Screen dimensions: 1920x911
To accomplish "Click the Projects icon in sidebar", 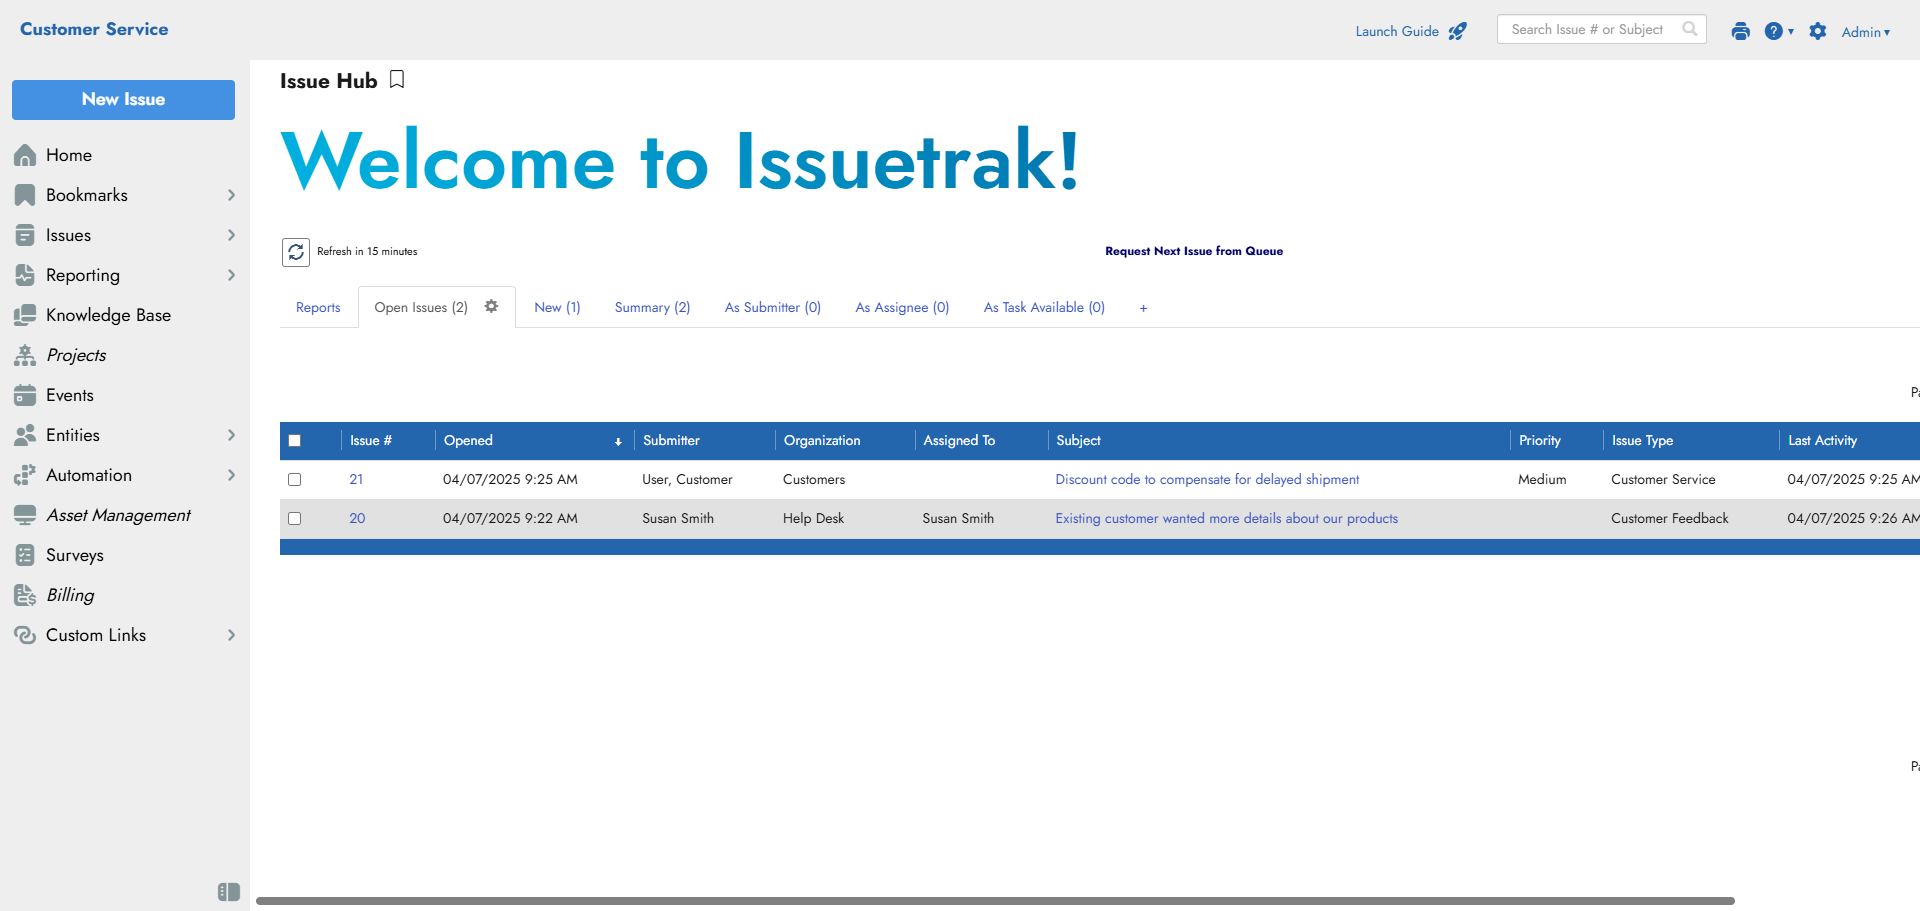I will coord(25,355).
